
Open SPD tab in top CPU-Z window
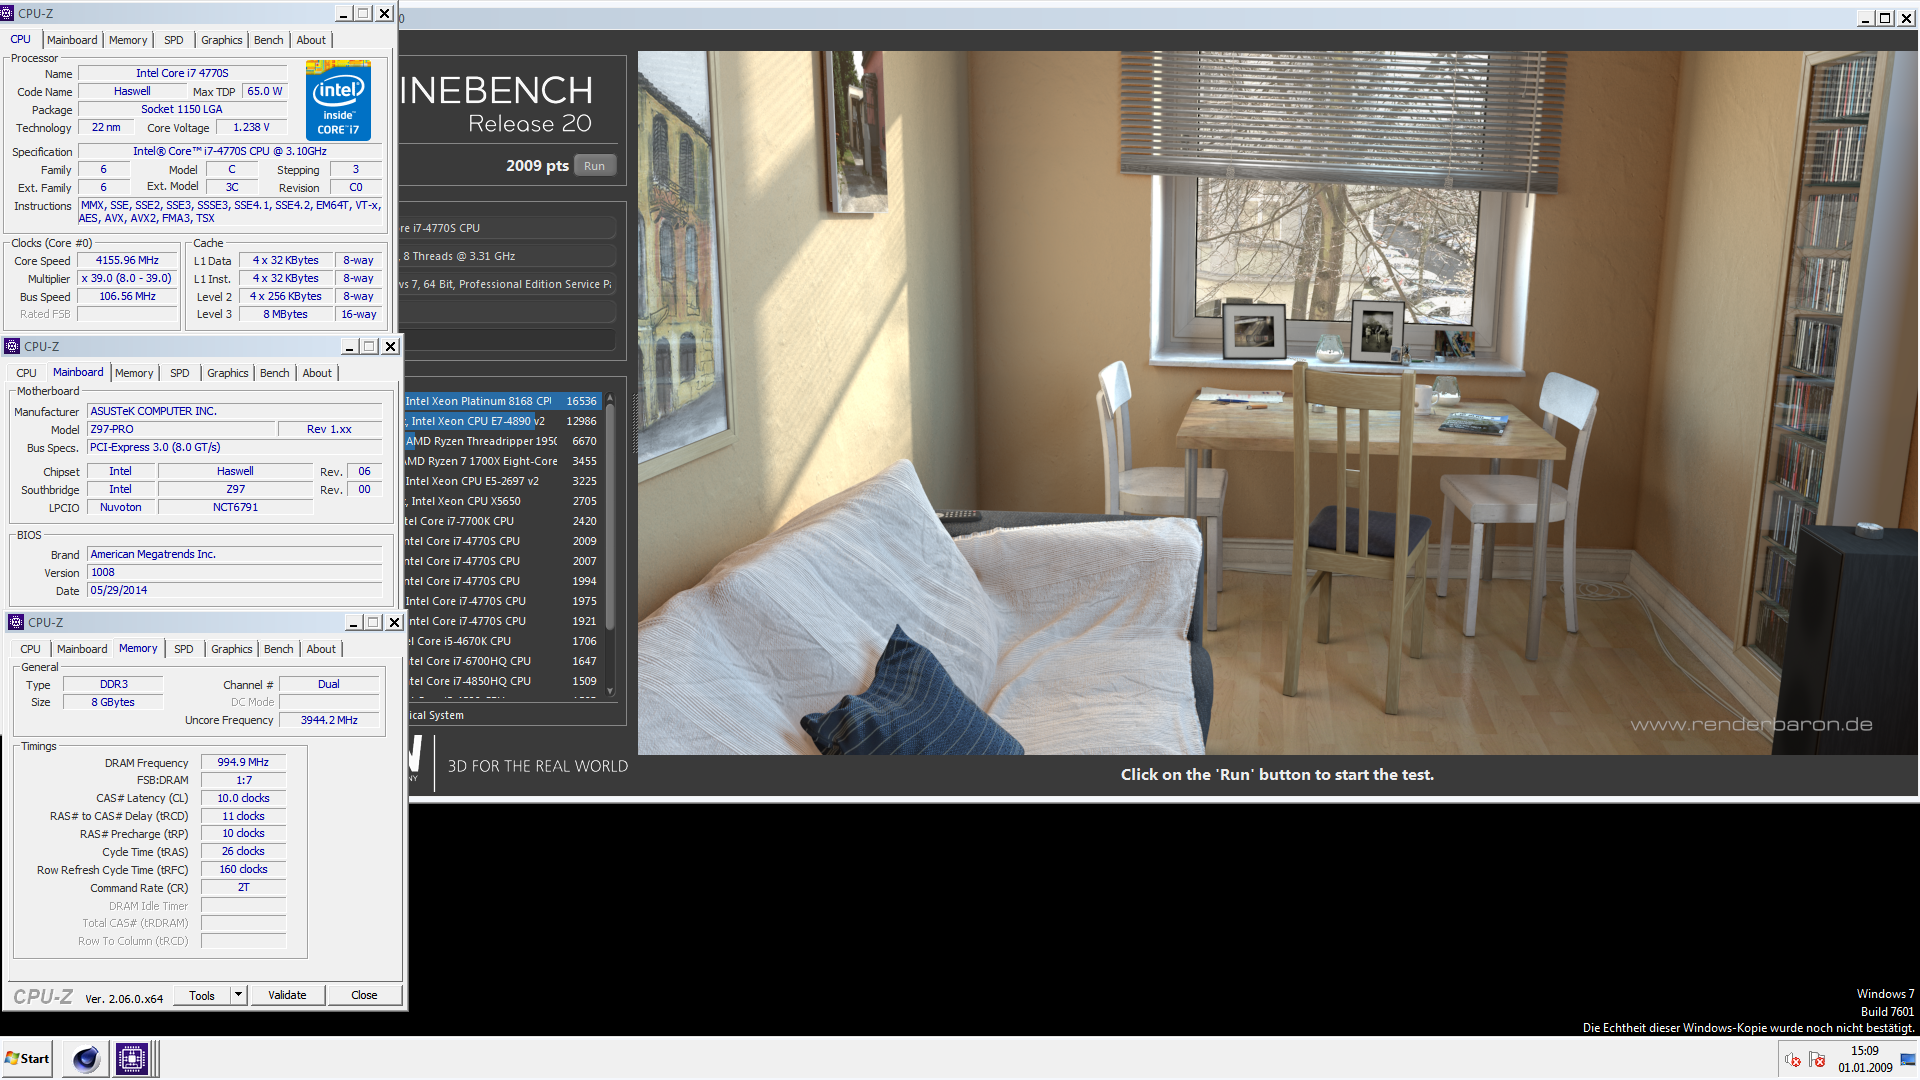point(174,40)
